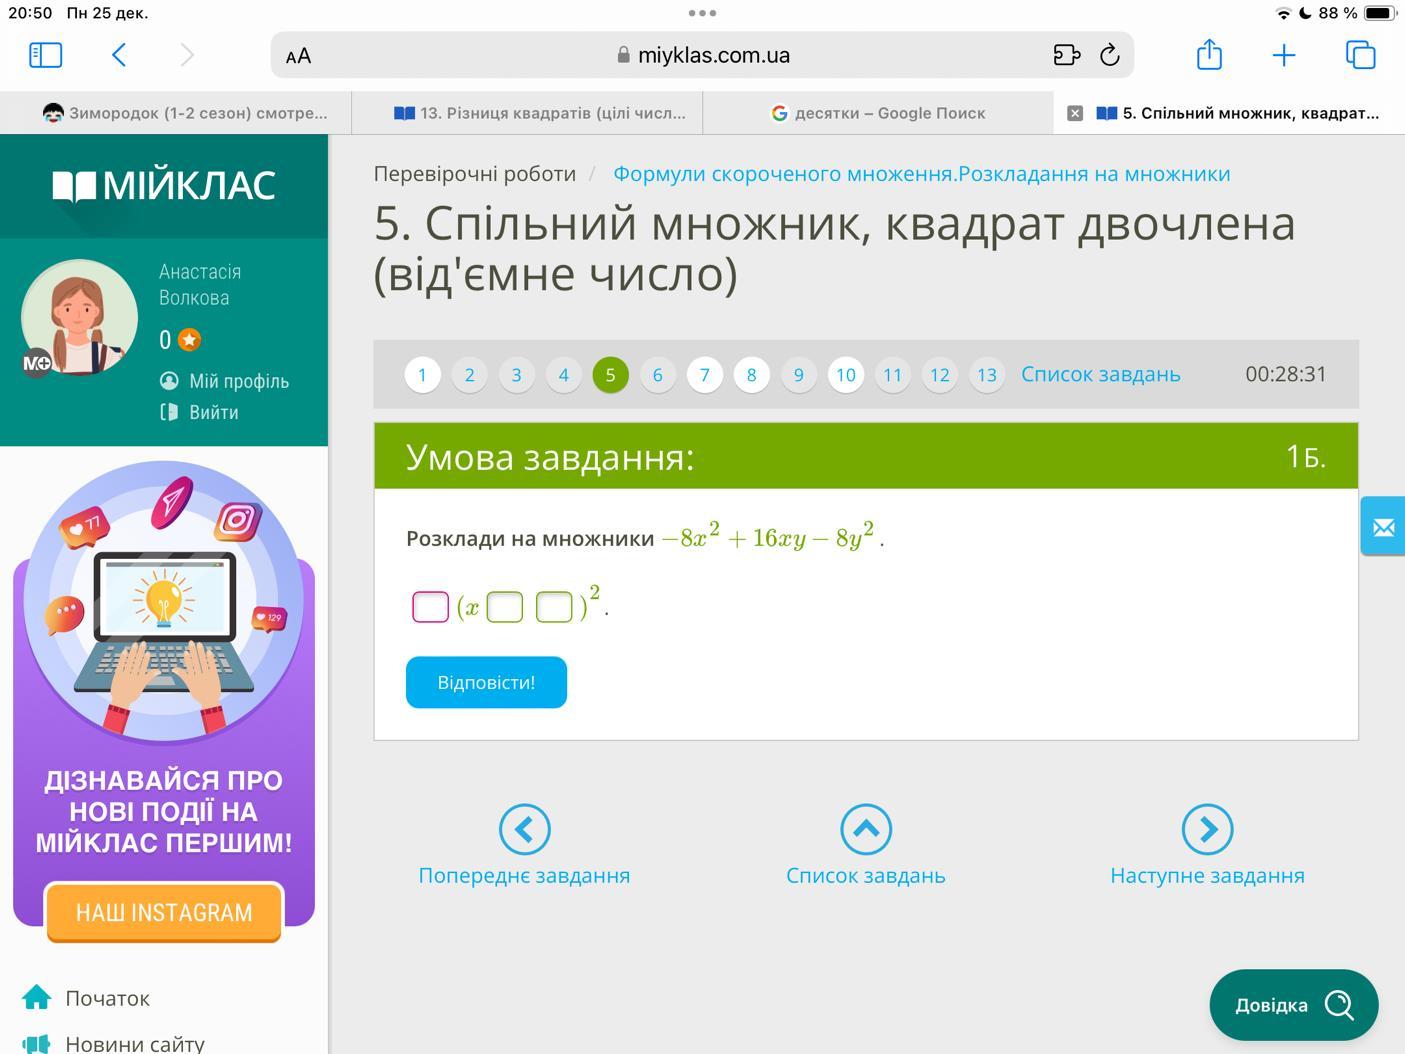The width and height of the screenshot is (1405, 1054).
Task: Click the pink coefficient input box
Action: (x=430, y=607)
